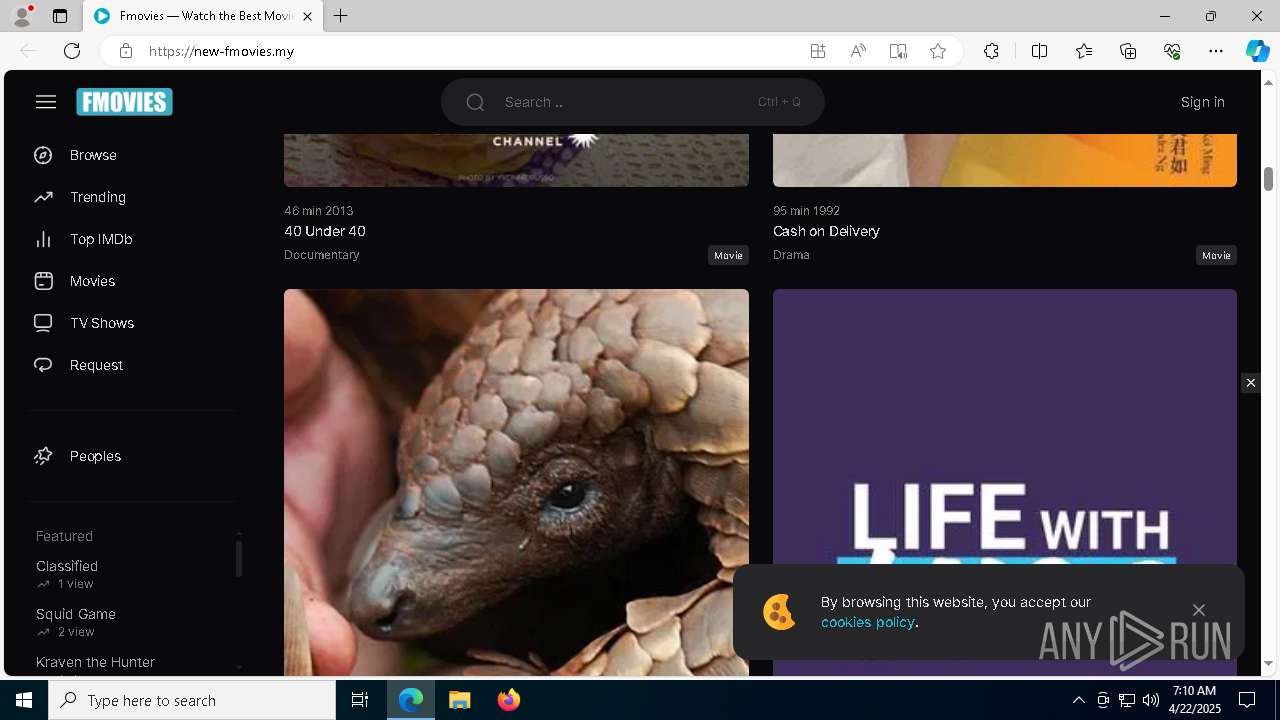Click the page vertical scrollbar thumb
The image size is (1280, 720).
click(1268, 179)
